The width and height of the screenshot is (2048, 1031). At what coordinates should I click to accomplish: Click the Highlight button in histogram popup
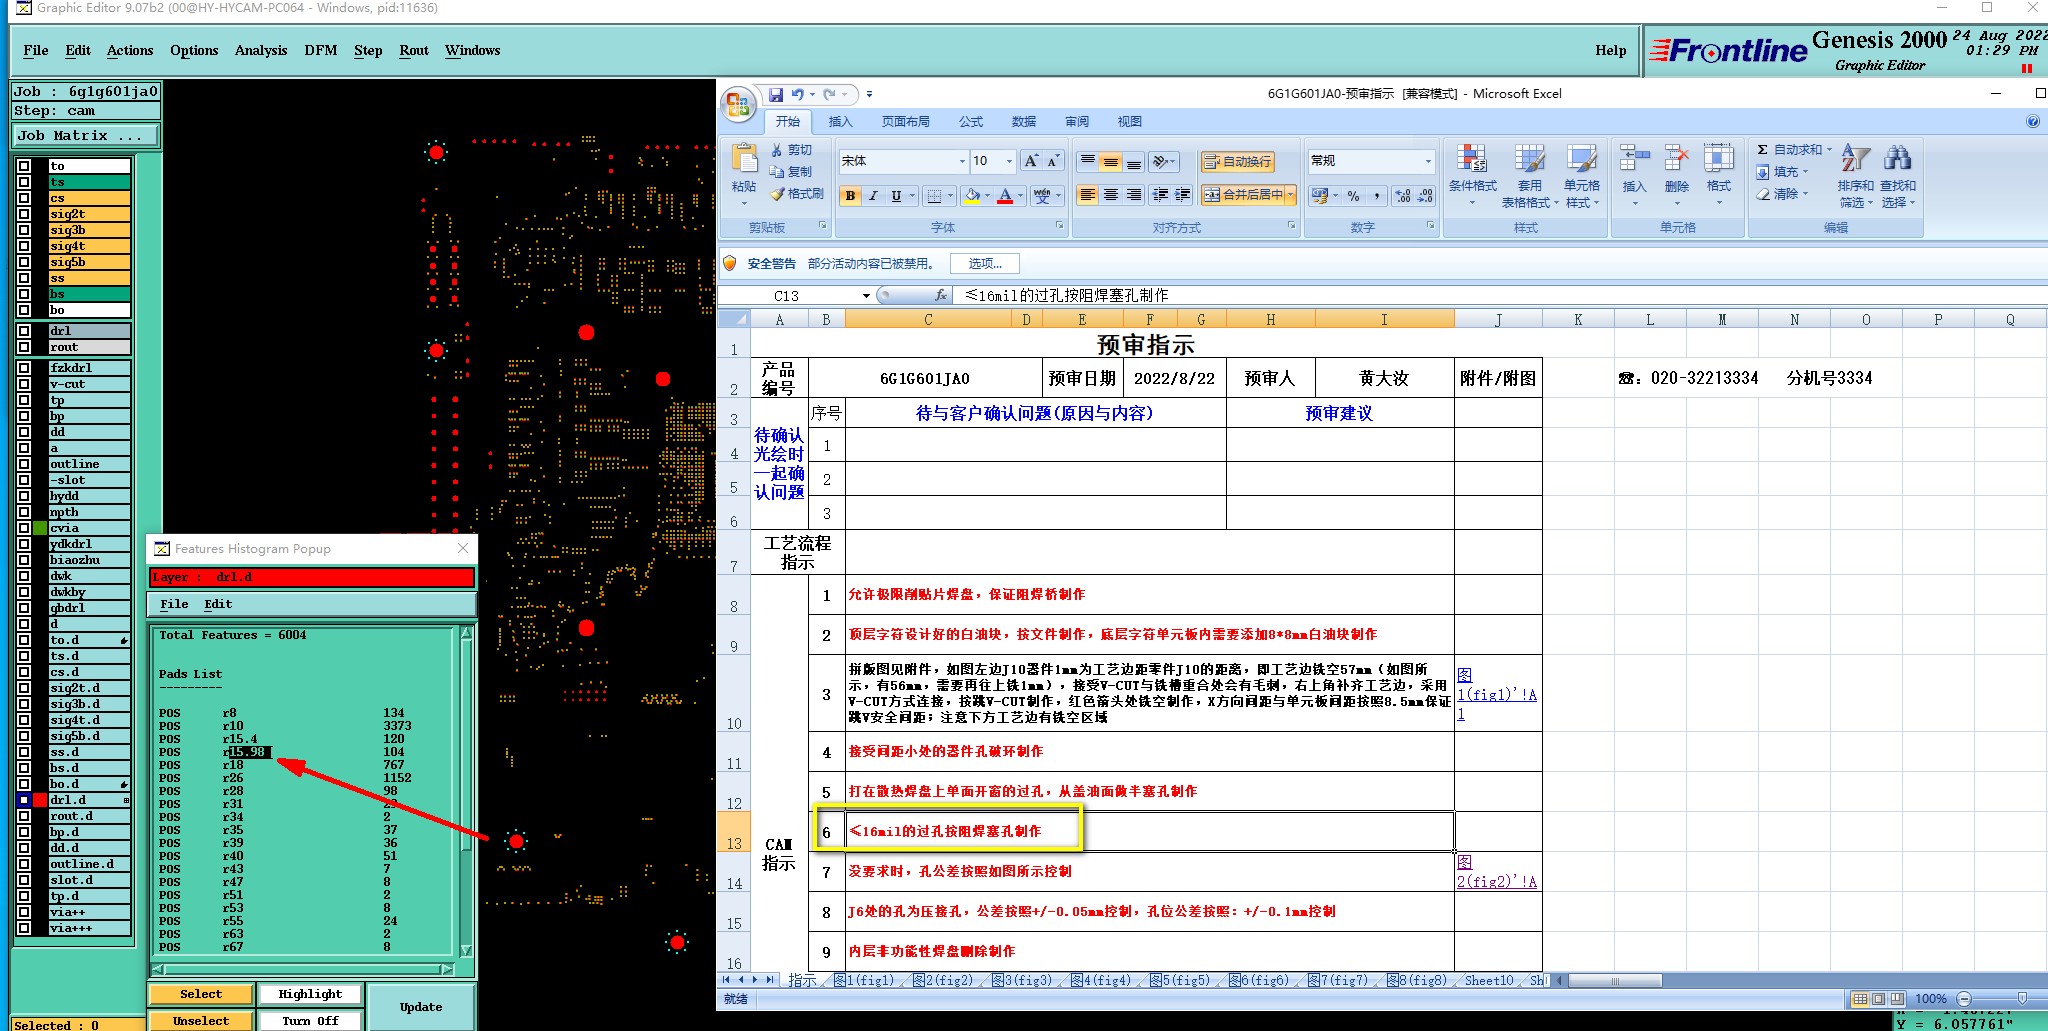point(310,994)
